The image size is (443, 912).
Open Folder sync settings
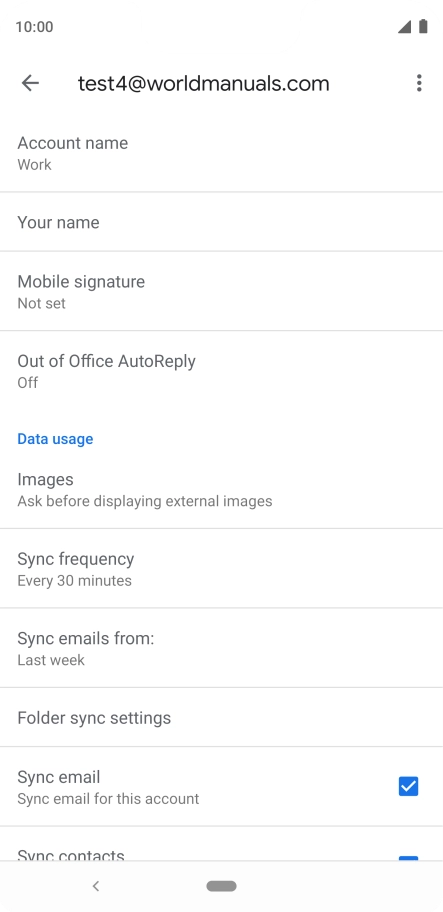222,718
